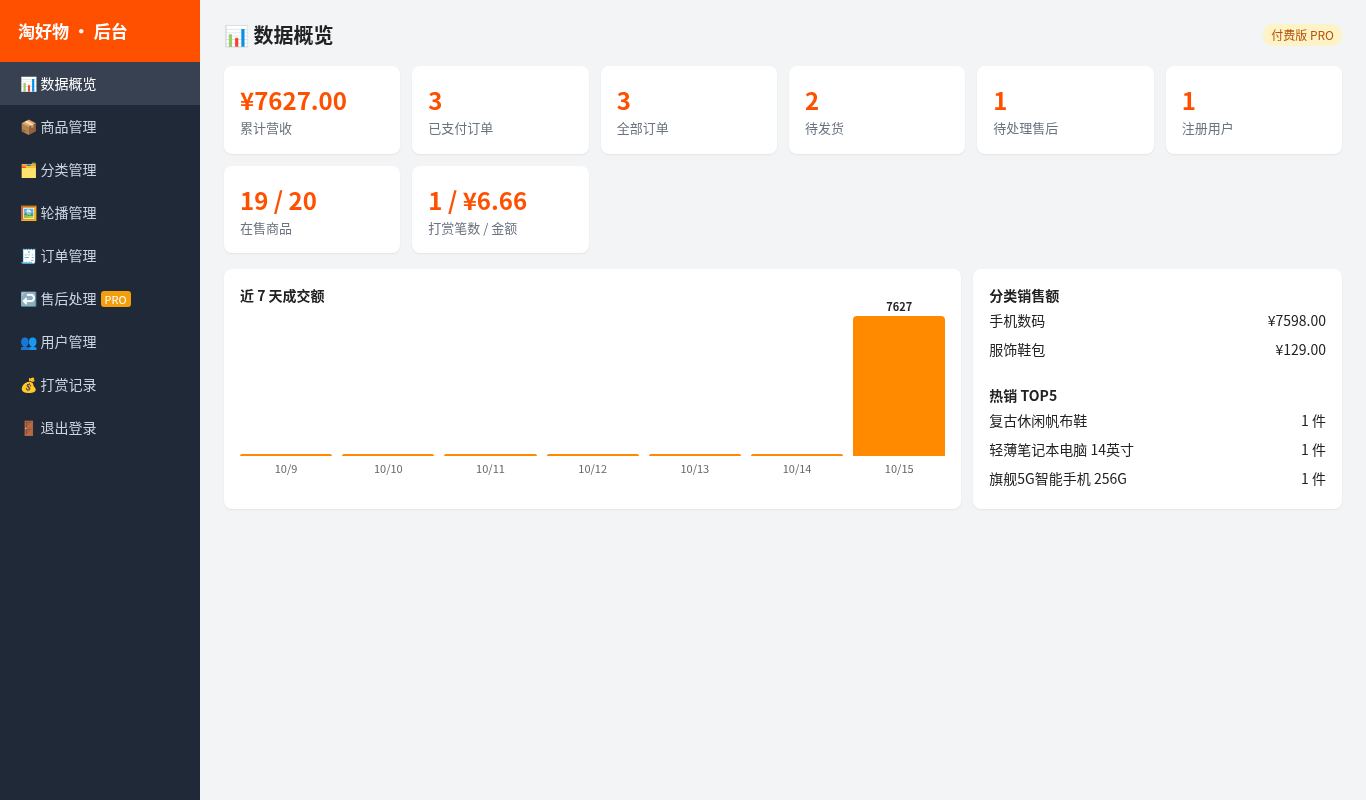The height and width of the screenshot is (800, 1366).
Task: Go to 商品管理 in the sidebar
Action: coord(100,127)
